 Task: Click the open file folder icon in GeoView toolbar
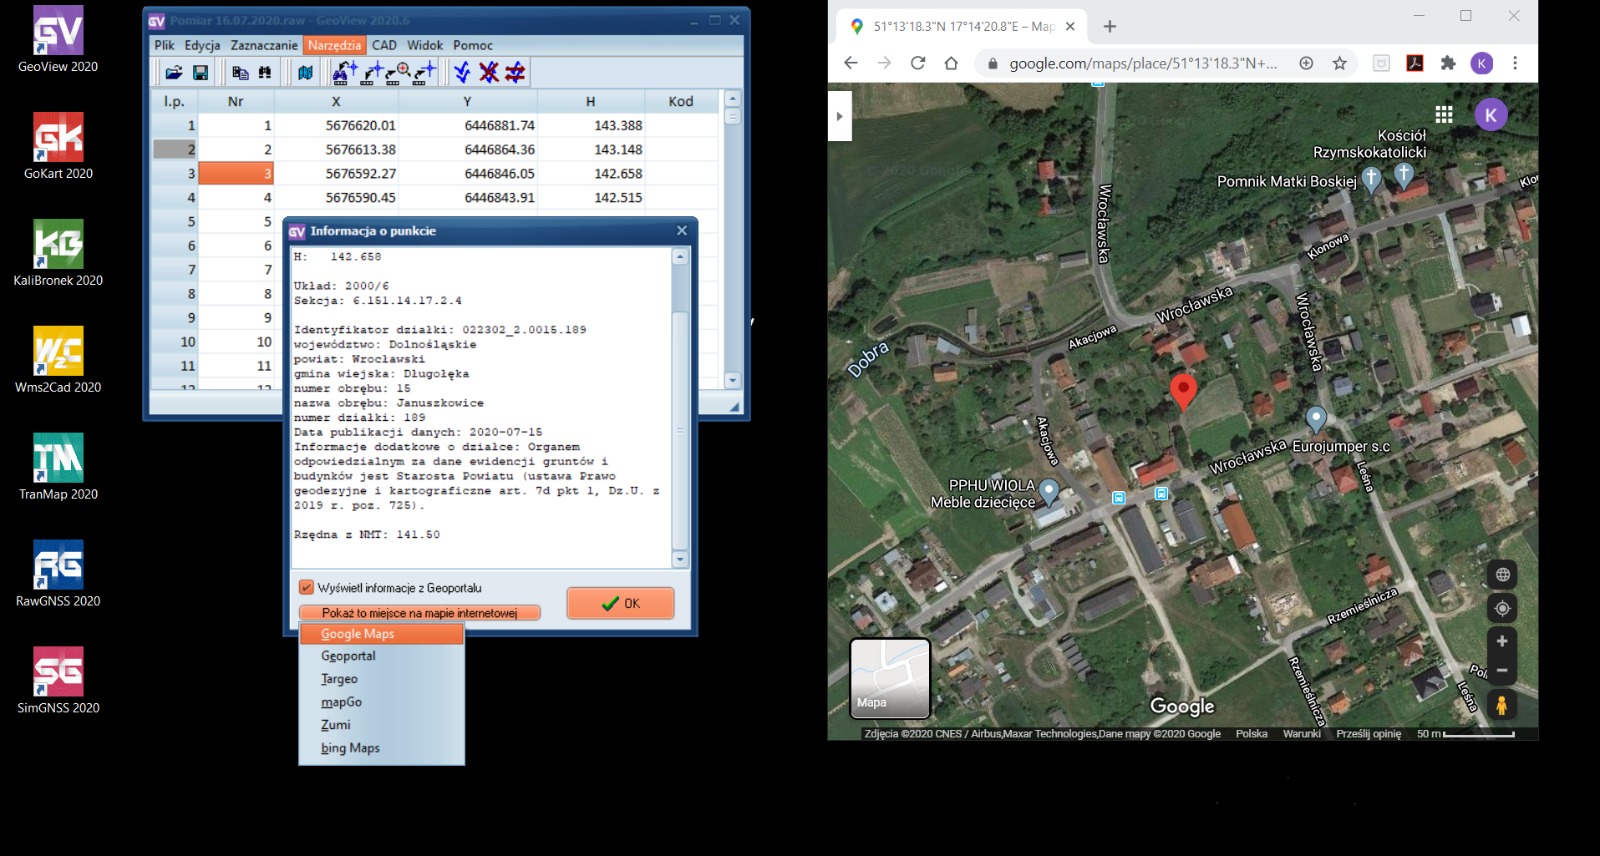coord(174,72)
